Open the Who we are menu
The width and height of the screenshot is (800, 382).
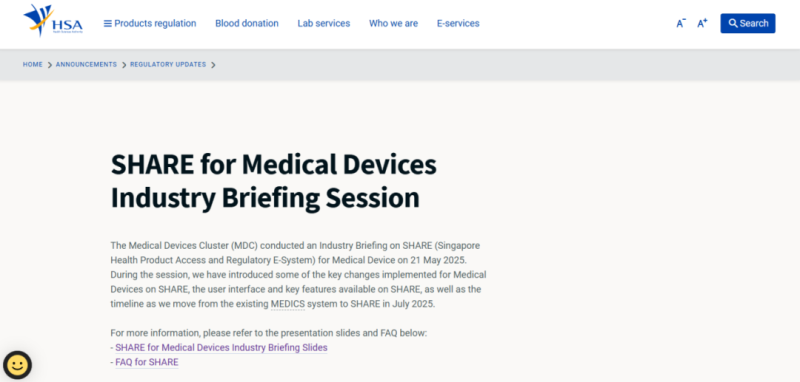[393, 23]
